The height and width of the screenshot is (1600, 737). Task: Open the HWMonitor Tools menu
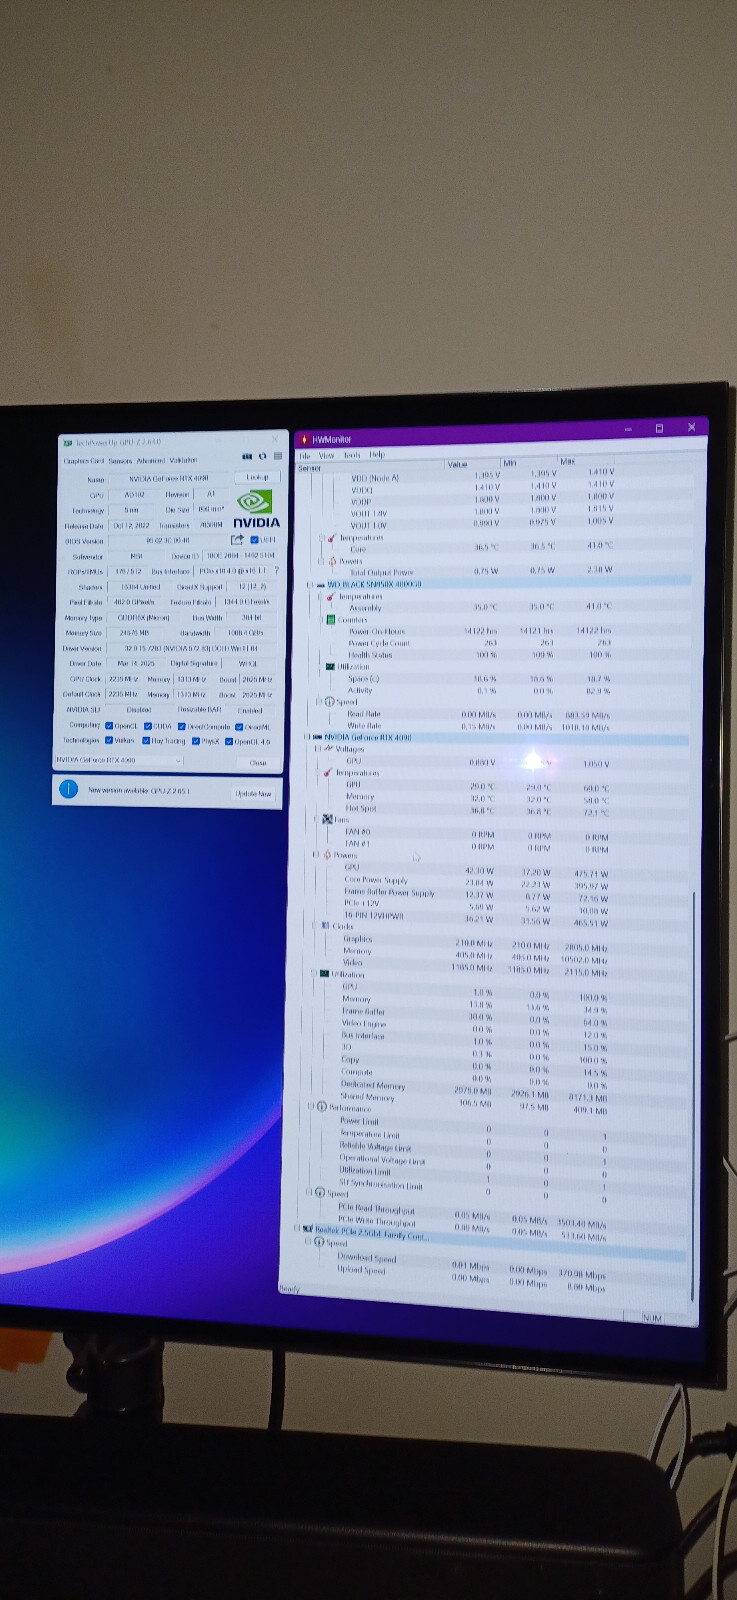[x=352, y=455]
